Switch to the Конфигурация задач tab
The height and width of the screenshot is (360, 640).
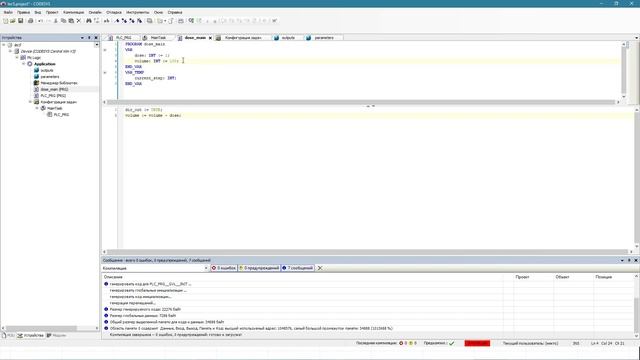[243, 38]
